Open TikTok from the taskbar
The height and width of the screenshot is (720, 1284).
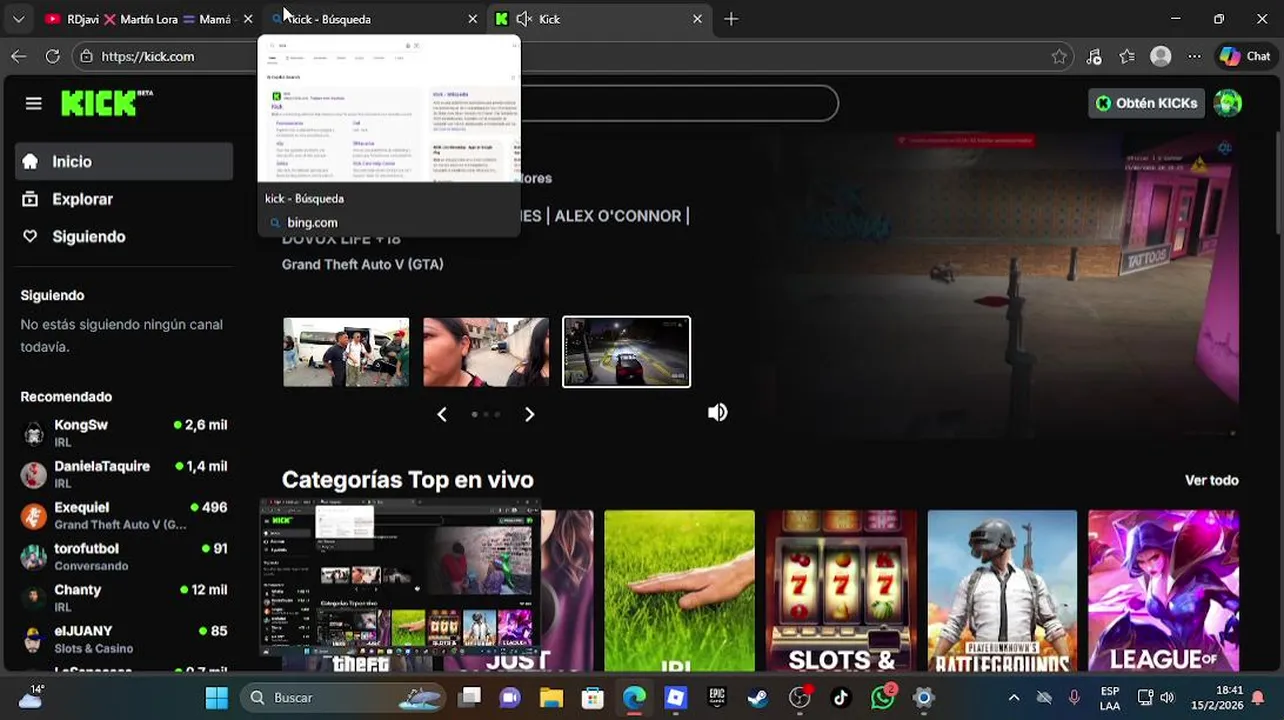pyautogui.click(x=840, y=698)
